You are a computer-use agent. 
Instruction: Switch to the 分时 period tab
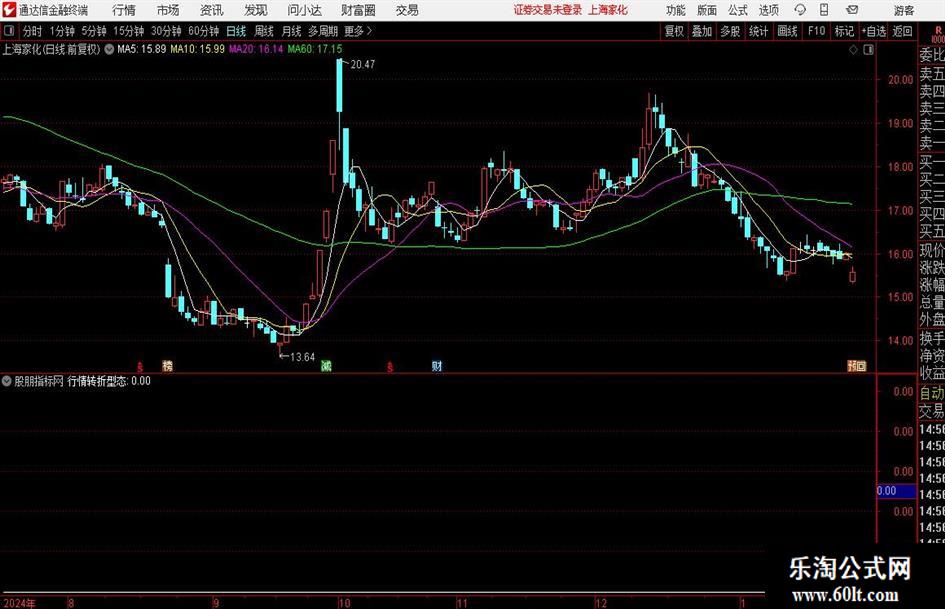32,31
